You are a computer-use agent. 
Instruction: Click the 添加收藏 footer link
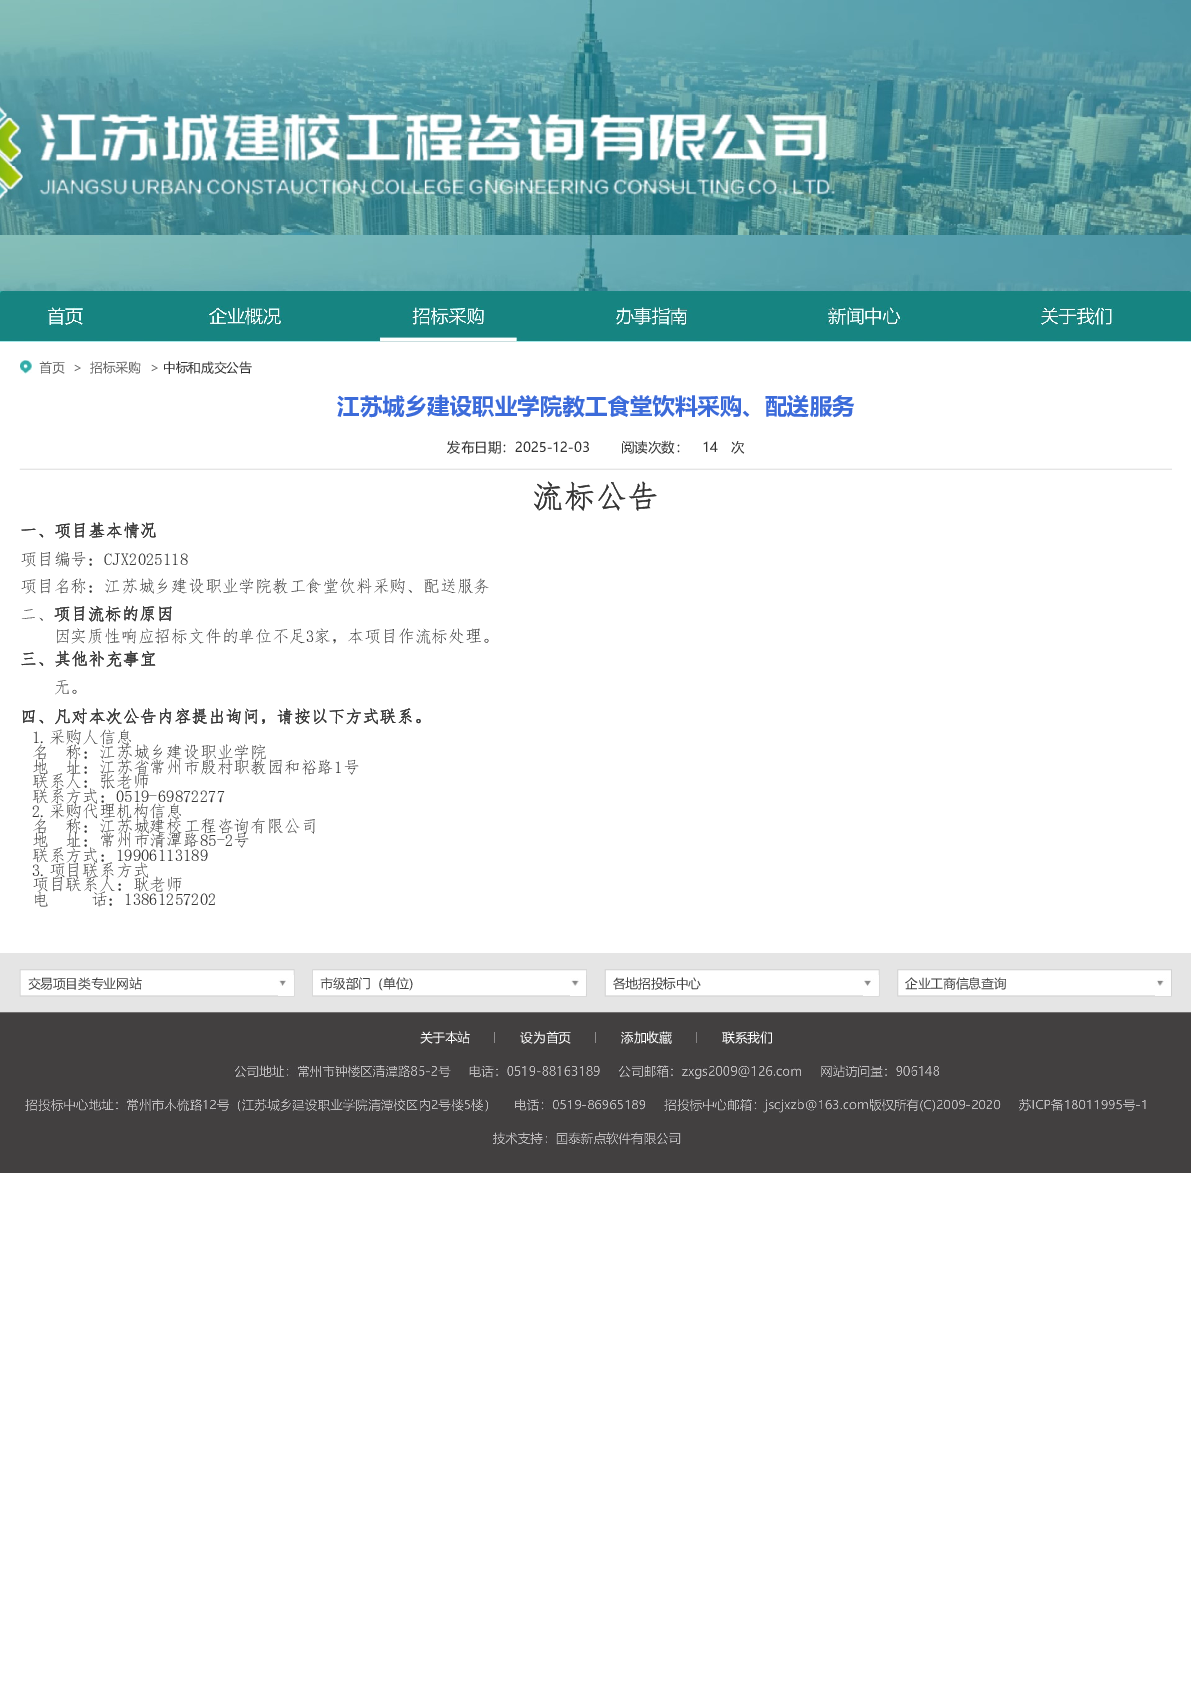646,1038
